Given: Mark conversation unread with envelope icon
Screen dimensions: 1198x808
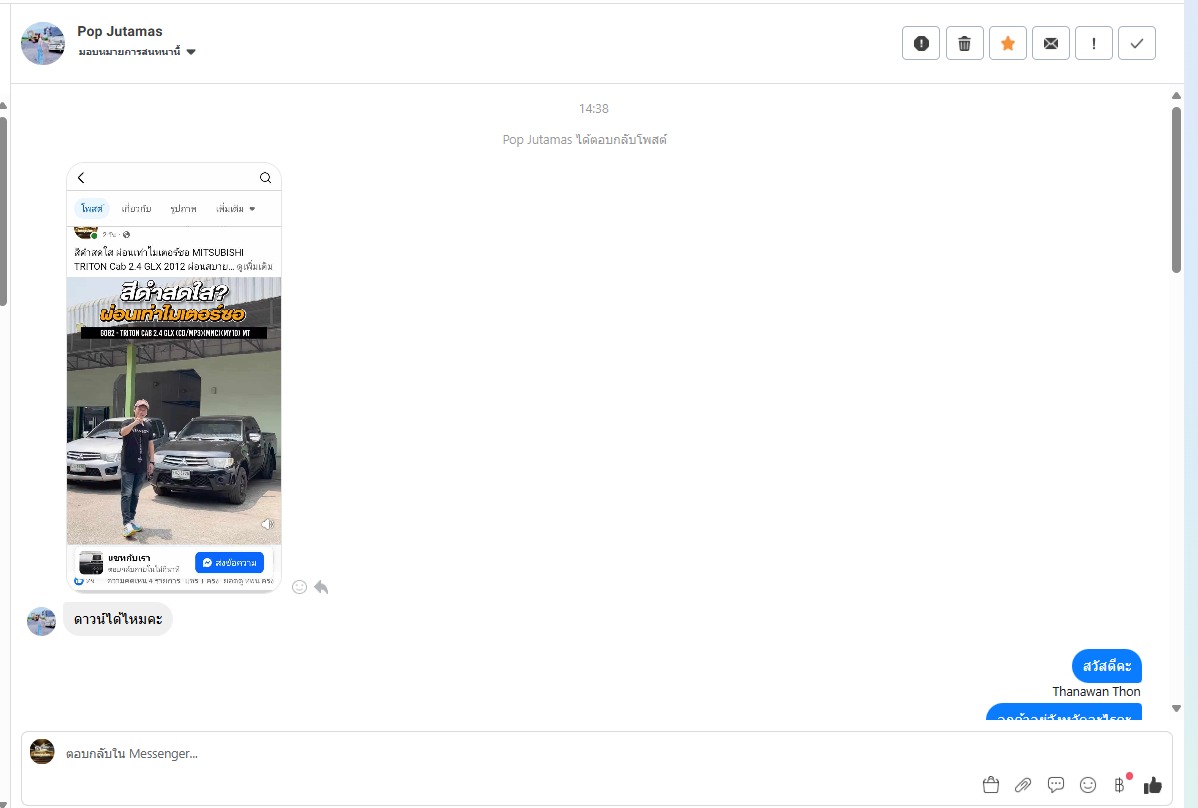Looking at the screenshot, I should pyautogui.click(x=1051, y=44).
